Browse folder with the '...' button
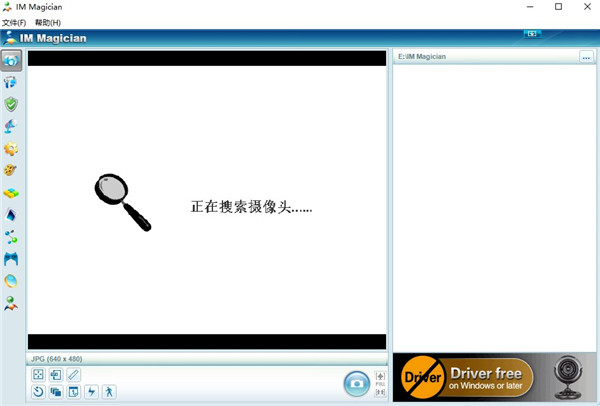The width and height of the screenshot is (600, 406). coord(586,57)
